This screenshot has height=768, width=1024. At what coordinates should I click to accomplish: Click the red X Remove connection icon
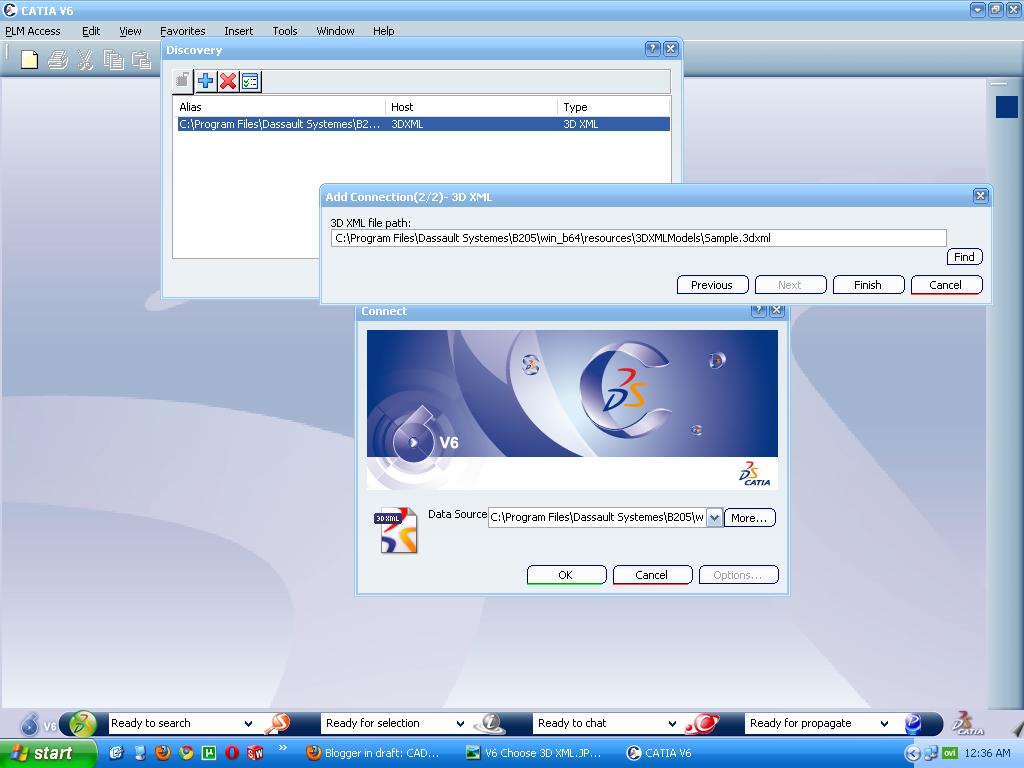tap(227, 81)
